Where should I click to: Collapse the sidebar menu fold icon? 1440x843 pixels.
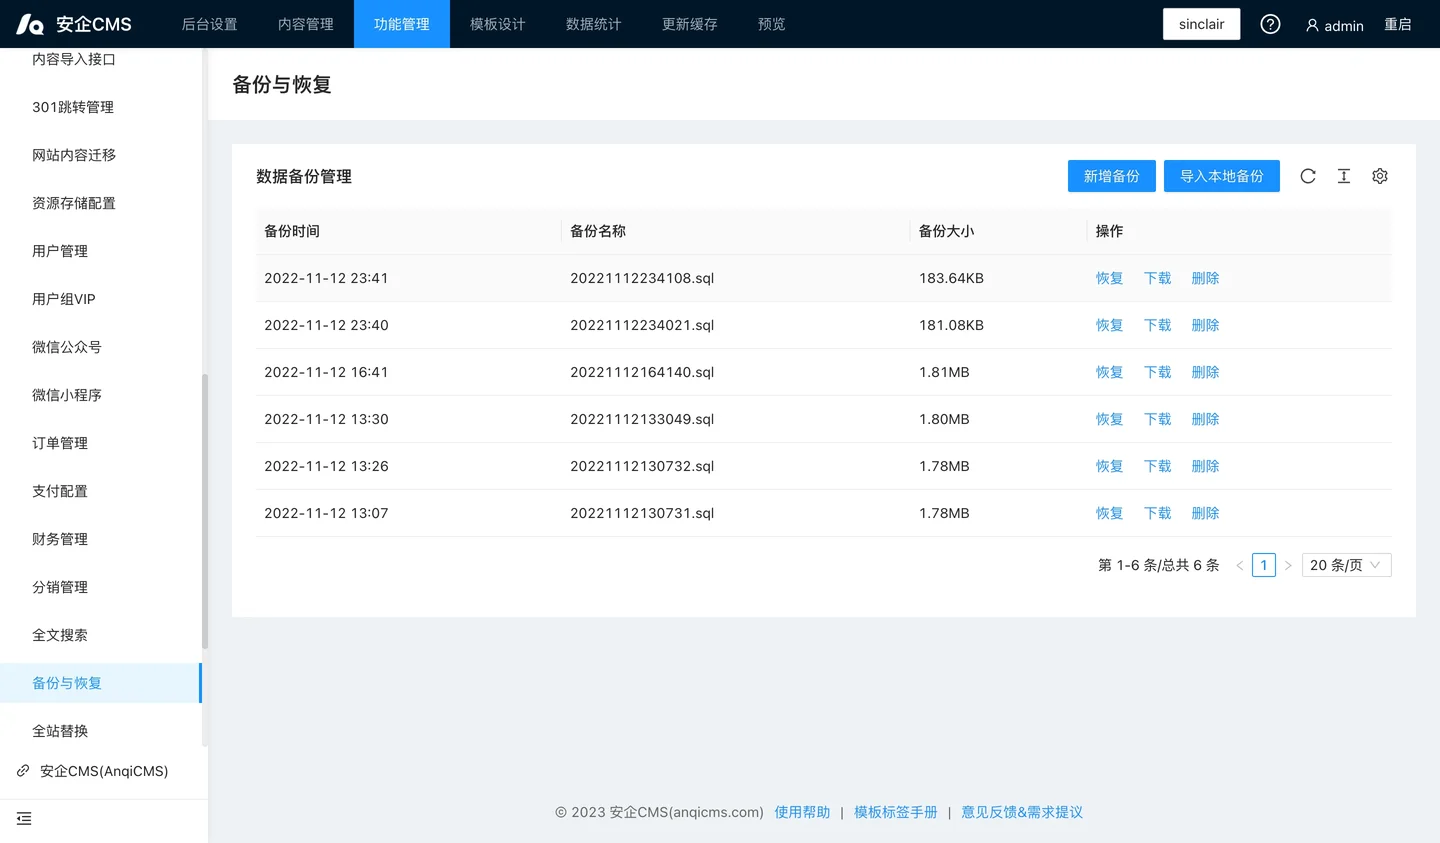[x=24, y=819]
